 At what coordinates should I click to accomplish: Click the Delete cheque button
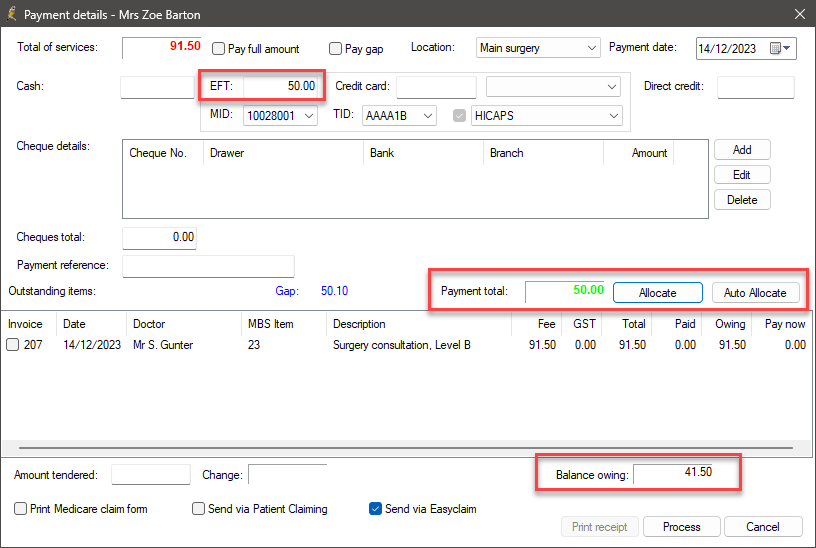click(x=742, y=200)
